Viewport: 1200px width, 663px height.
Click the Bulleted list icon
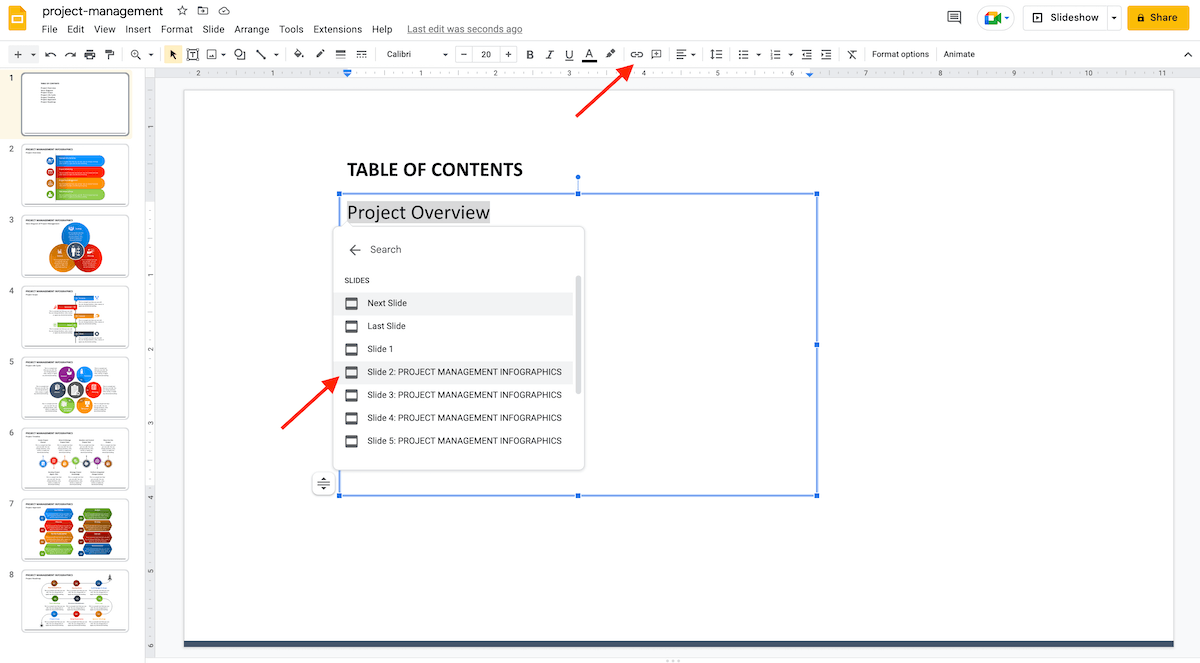tap(742, 54)
